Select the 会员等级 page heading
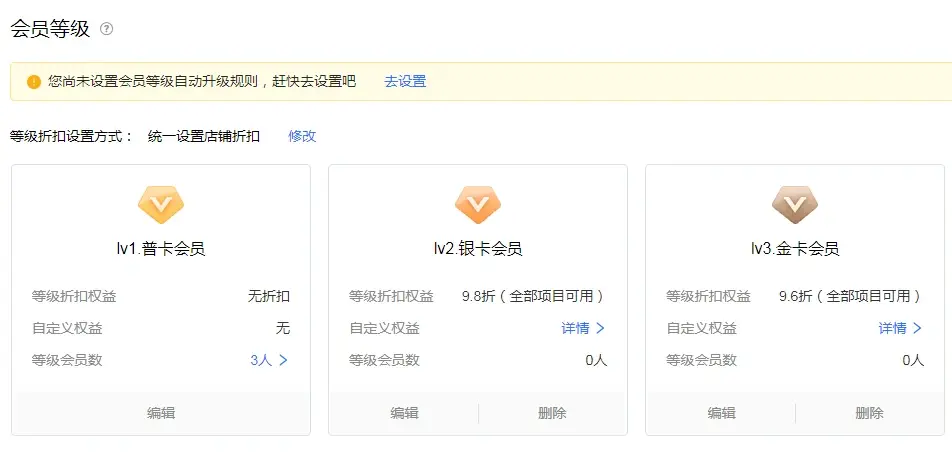 point(50,29)
